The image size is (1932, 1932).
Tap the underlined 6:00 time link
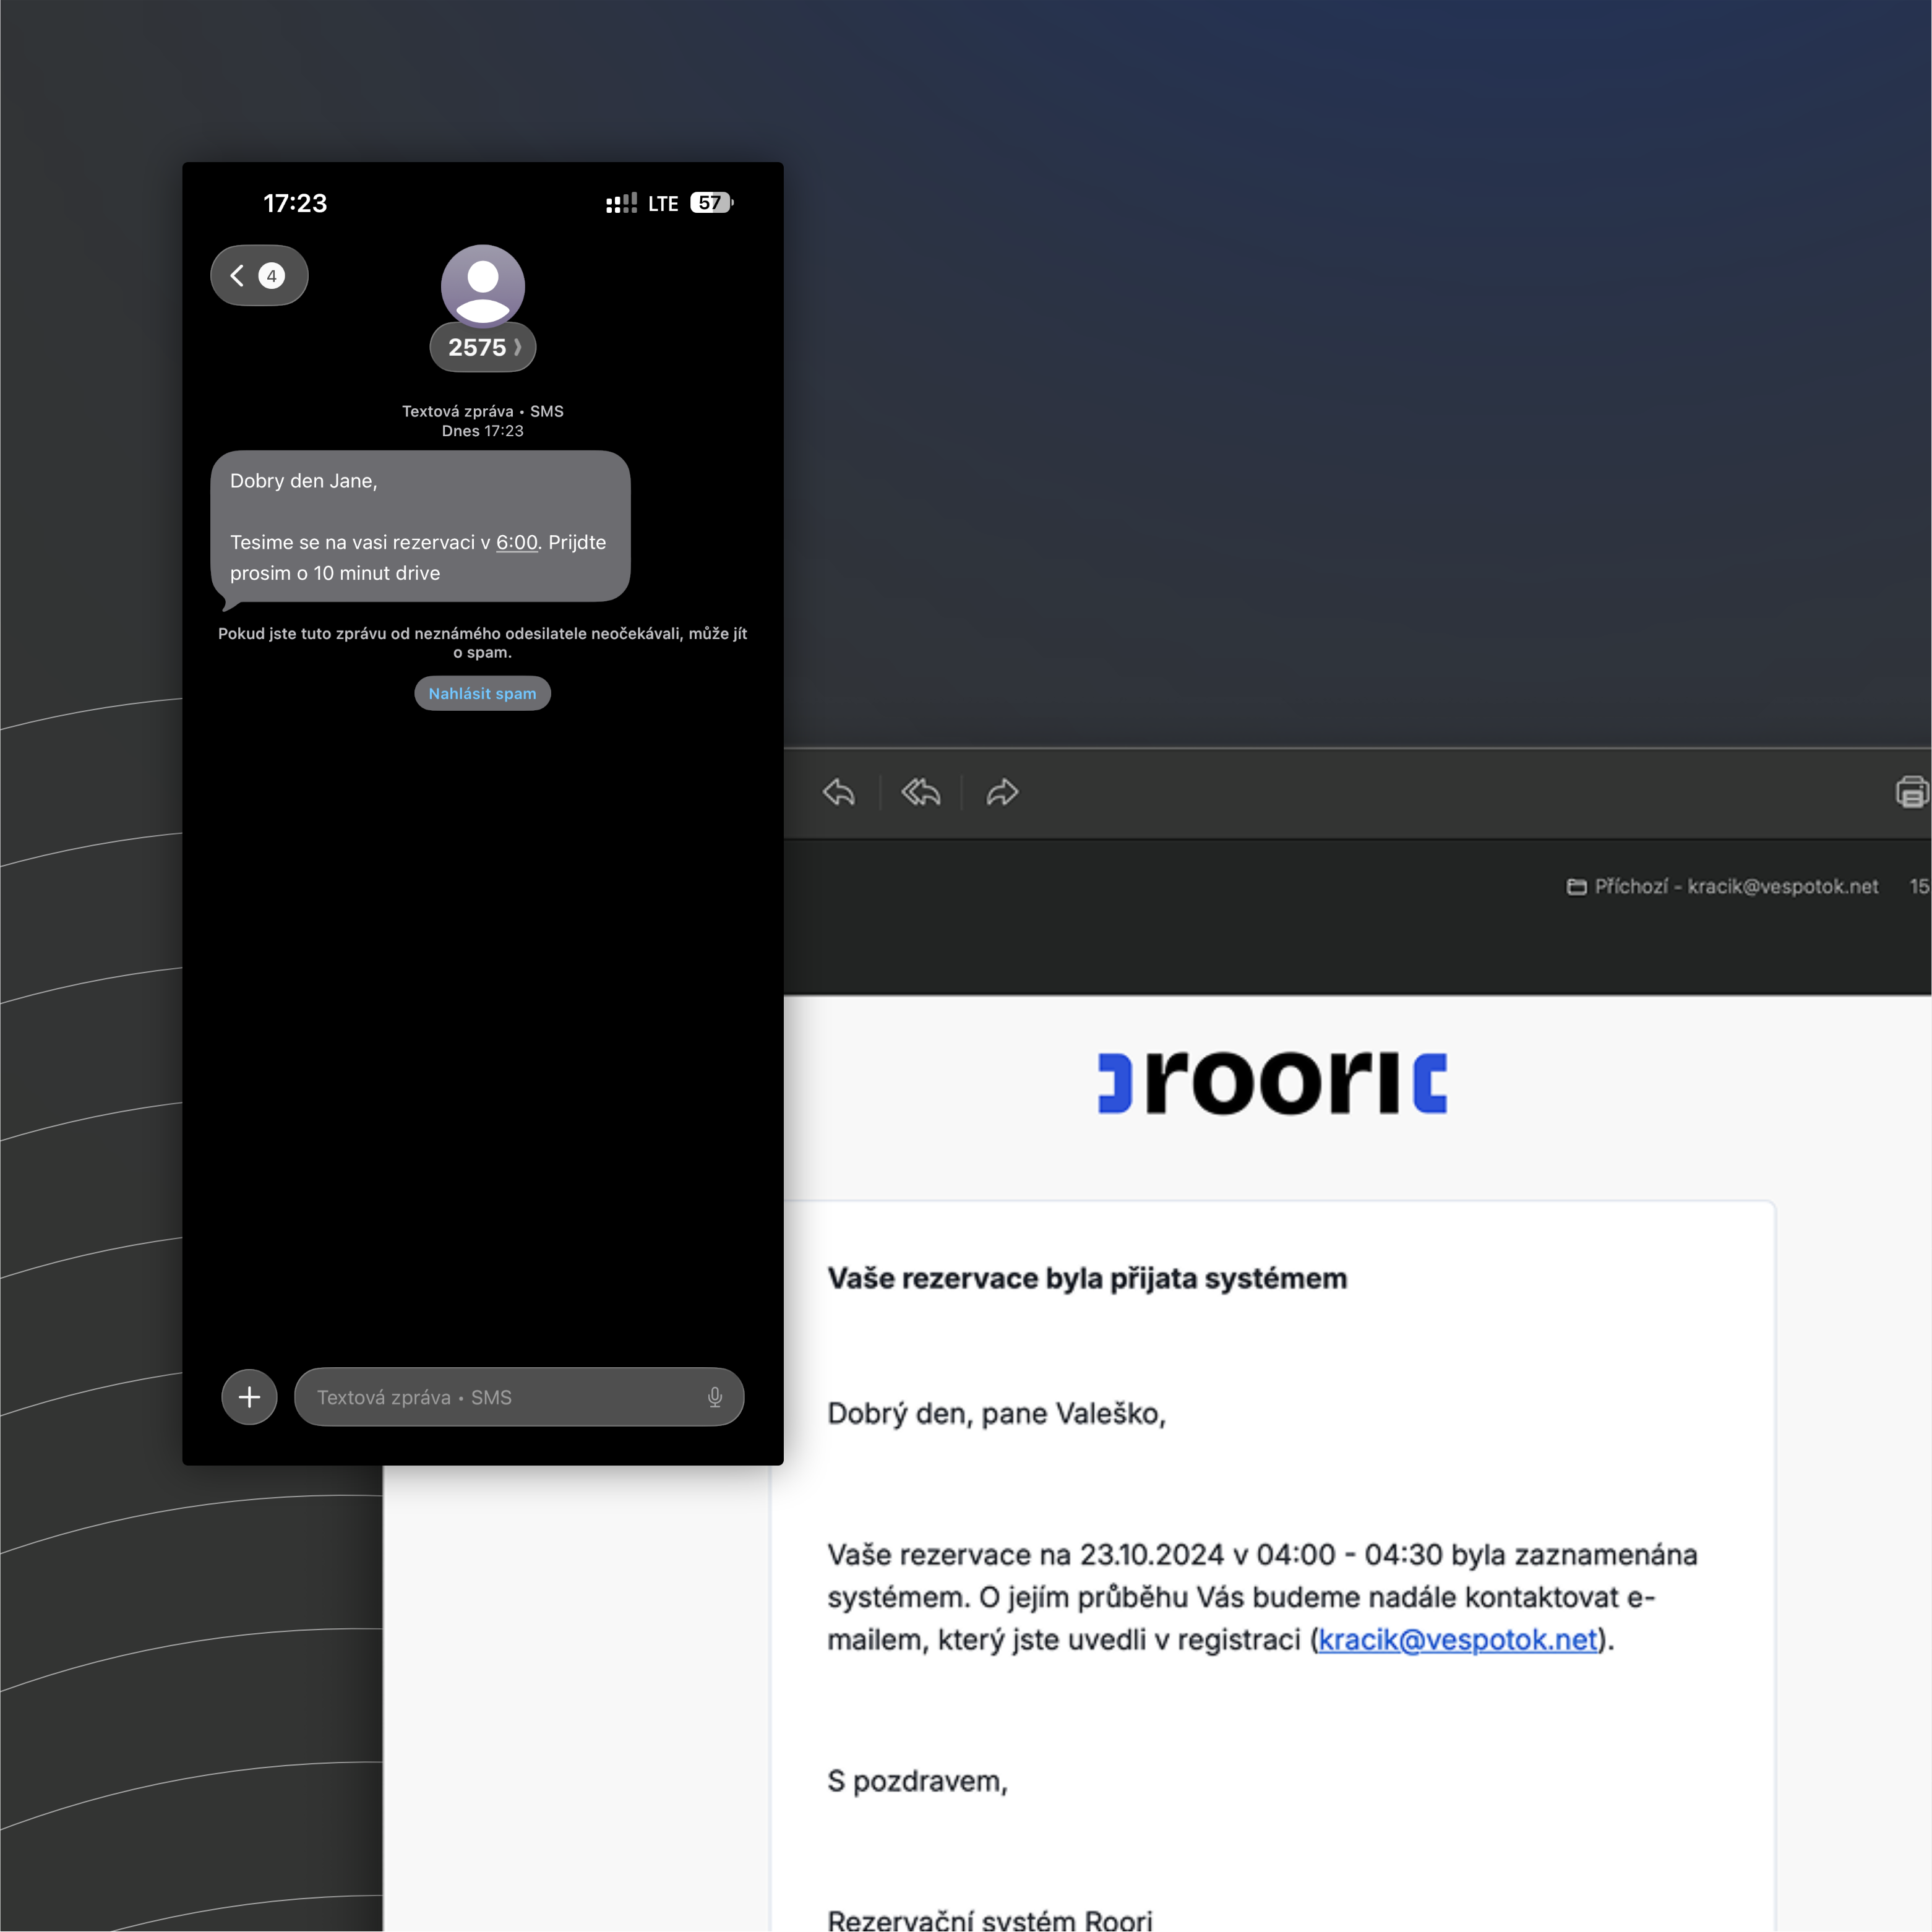coord(516,542)
